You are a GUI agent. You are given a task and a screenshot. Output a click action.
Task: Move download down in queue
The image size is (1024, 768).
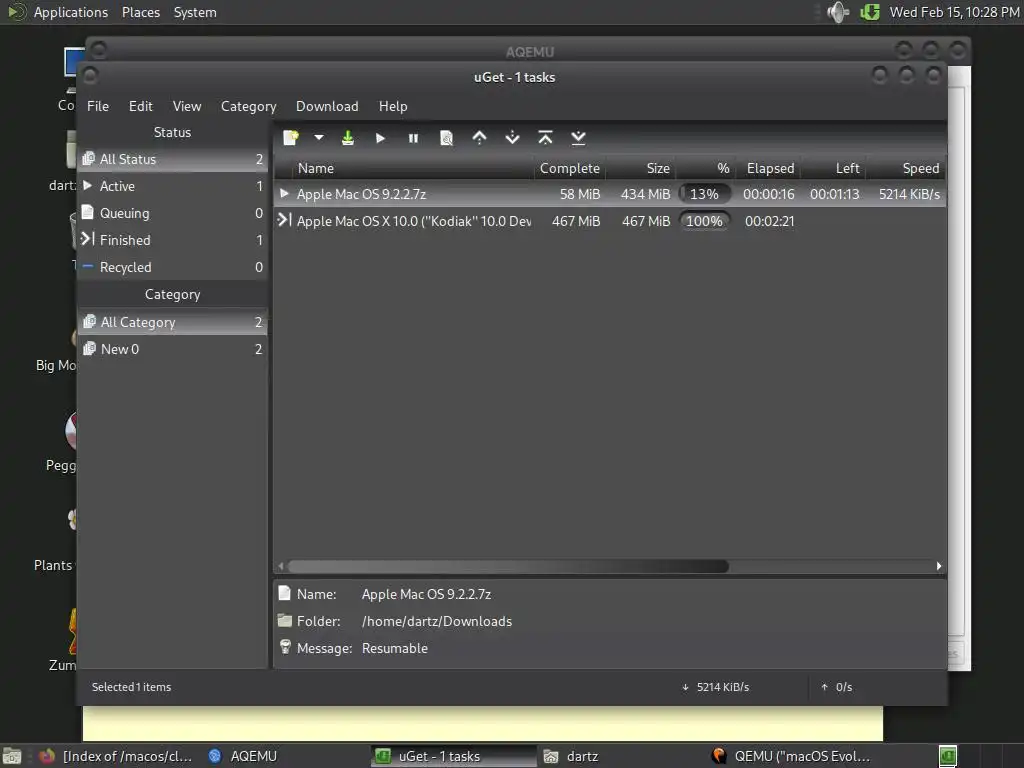click(512, 138)
